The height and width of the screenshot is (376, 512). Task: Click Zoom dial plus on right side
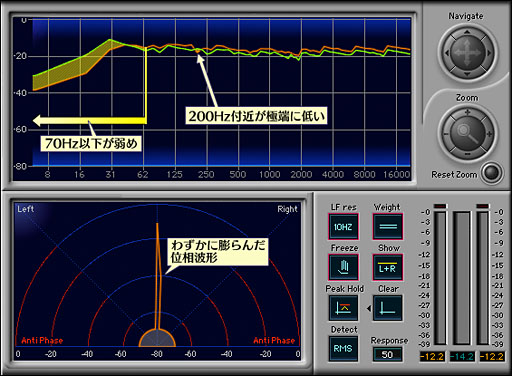(x=489, y=134)
